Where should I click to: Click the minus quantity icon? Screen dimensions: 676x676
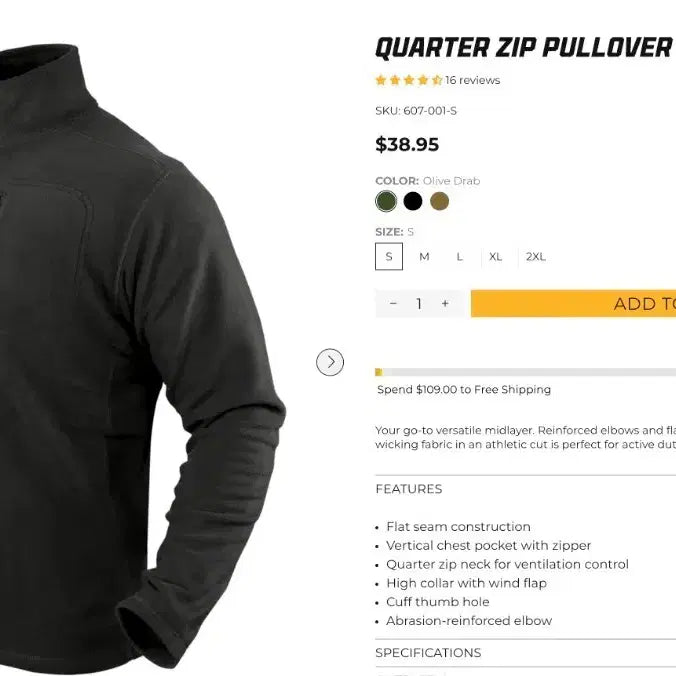pyautogui.click(x=393, y=304)
